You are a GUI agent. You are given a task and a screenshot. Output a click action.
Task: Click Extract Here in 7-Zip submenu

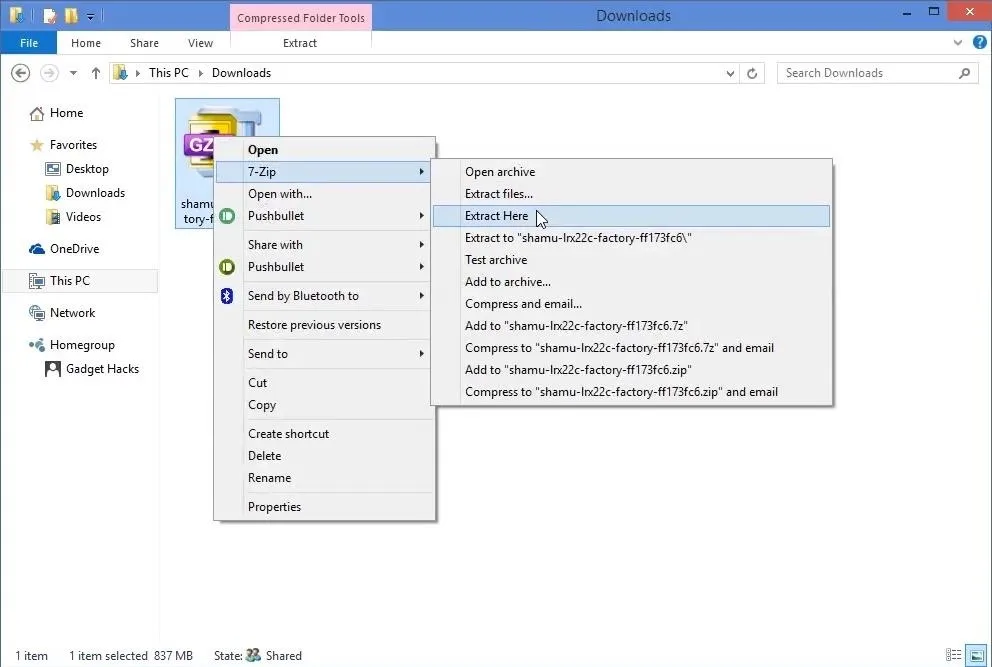point(631,216)
